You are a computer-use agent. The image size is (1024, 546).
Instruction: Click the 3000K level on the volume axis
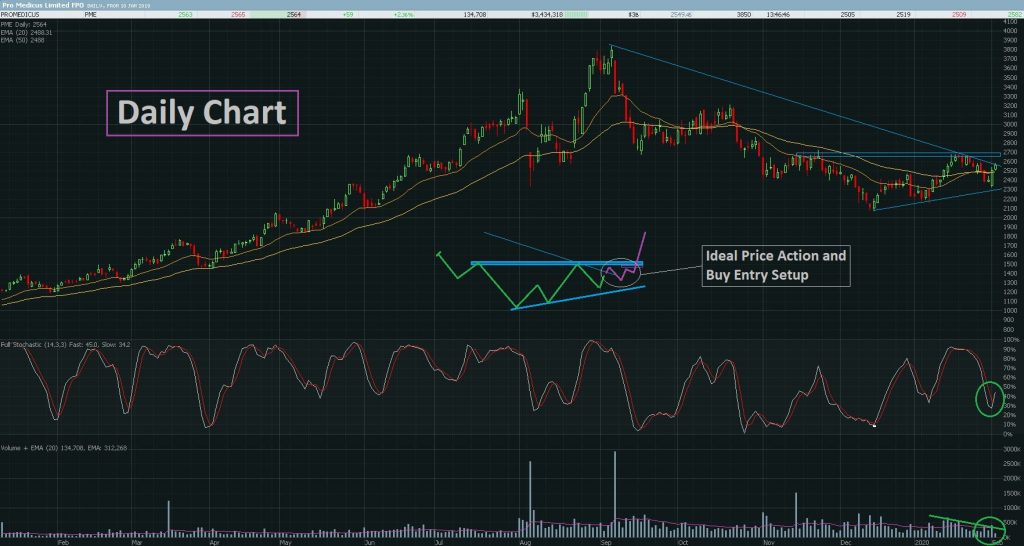coord(1011,450)
